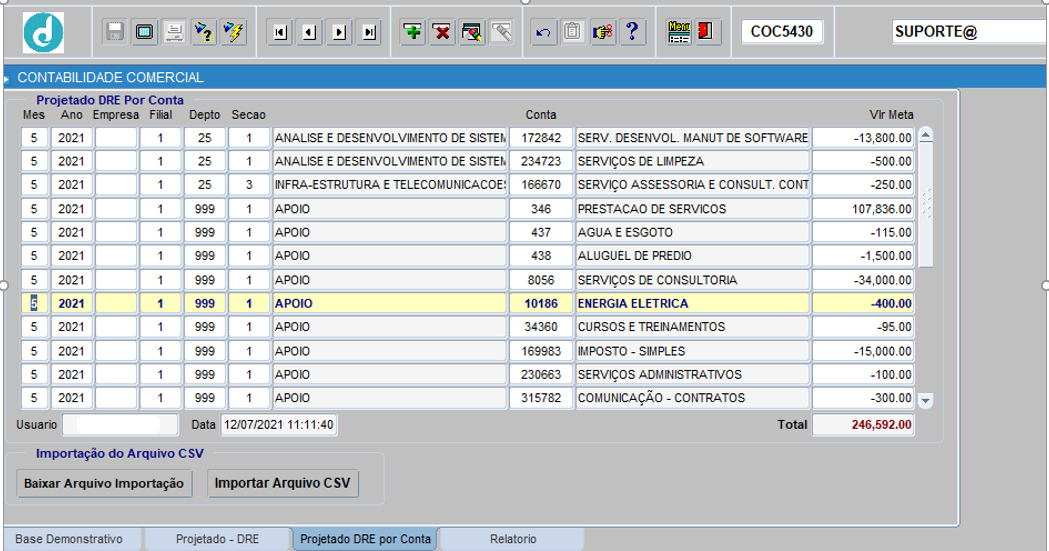Click Mes cell in highlighted row

click(x=34, y=304)
